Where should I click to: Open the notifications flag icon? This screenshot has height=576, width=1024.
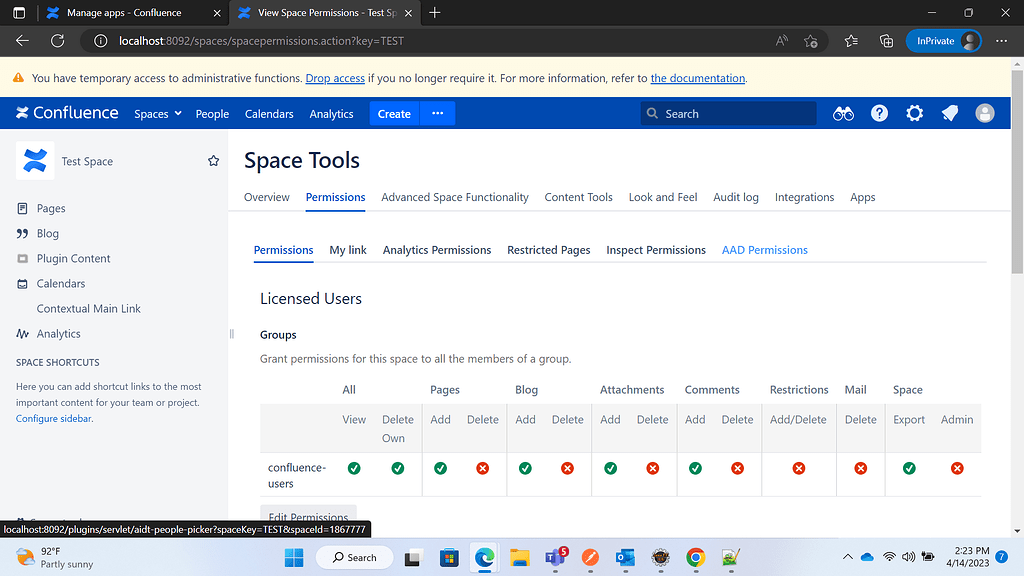pyautogui.click(x=949, y=113)
